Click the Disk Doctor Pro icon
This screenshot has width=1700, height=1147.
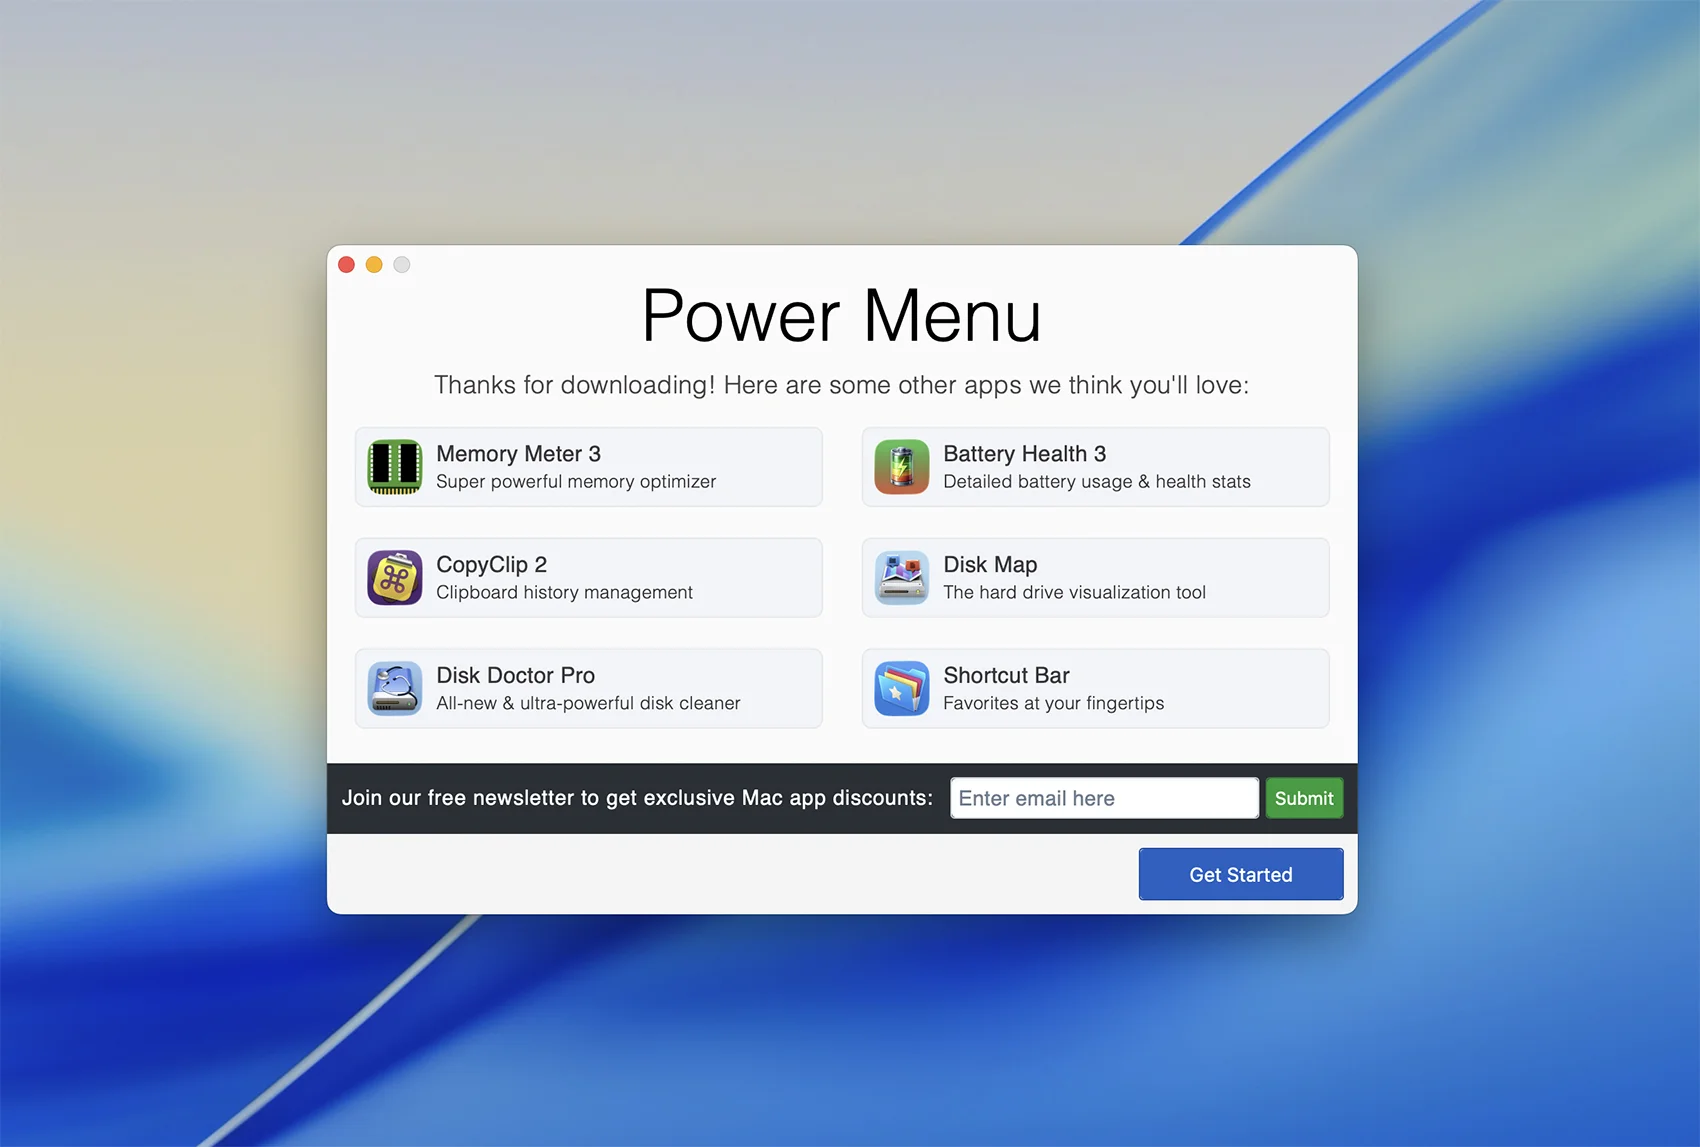click(394, 689)
